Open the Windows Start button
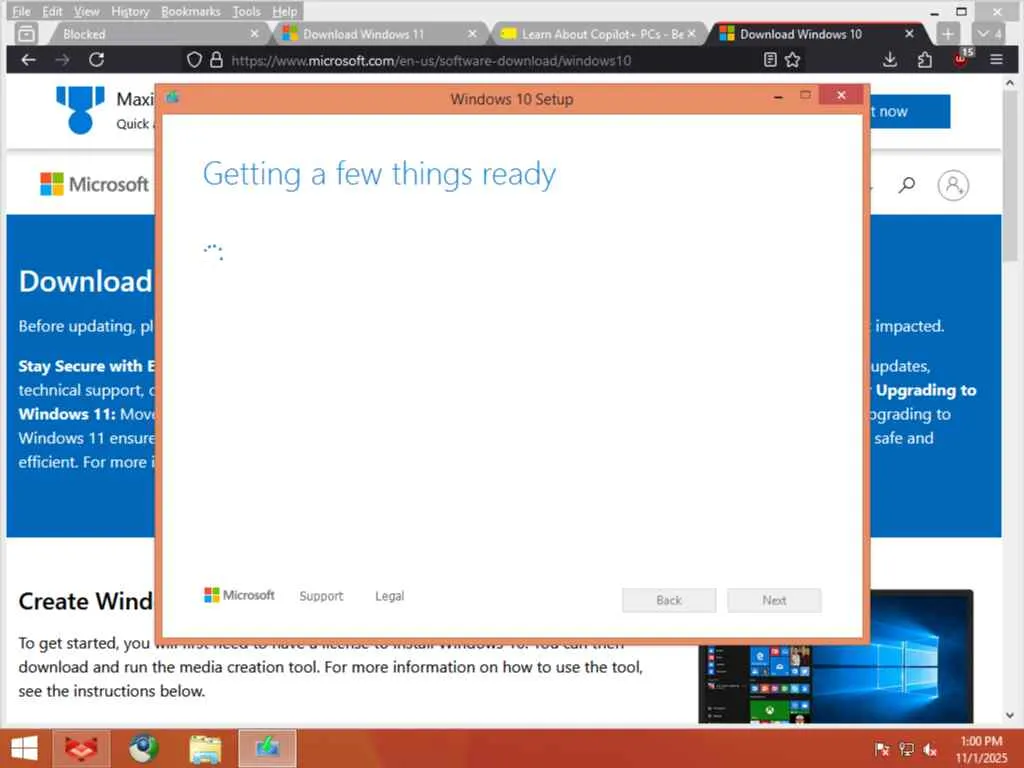The height and width of the screenshot is (768, 1024). click(x=24, y=748)
